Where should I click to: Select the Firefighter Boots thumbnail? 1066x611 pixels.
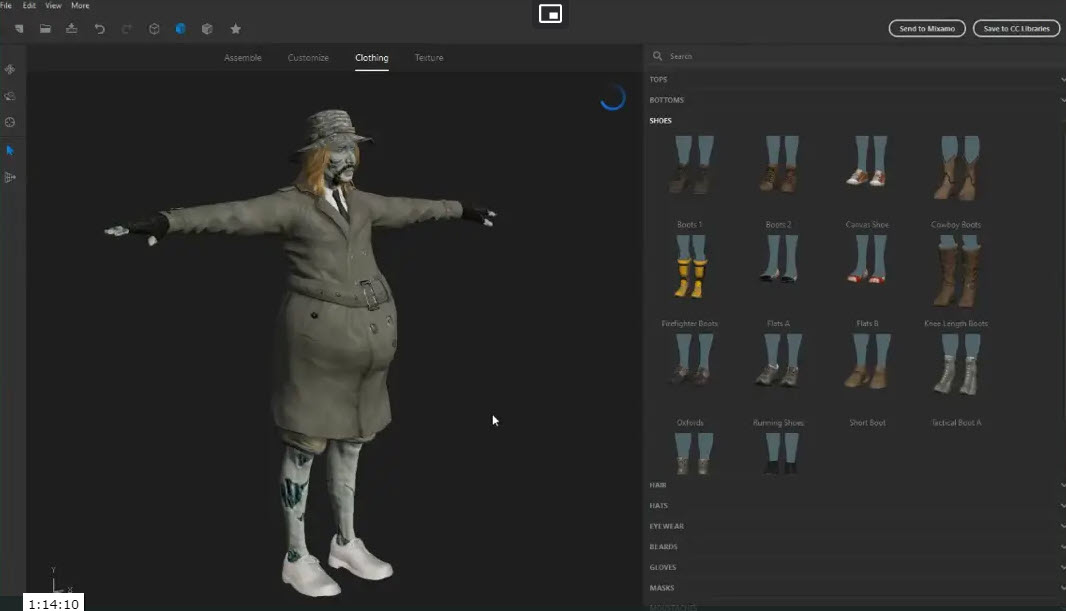(x=689, y=270)
